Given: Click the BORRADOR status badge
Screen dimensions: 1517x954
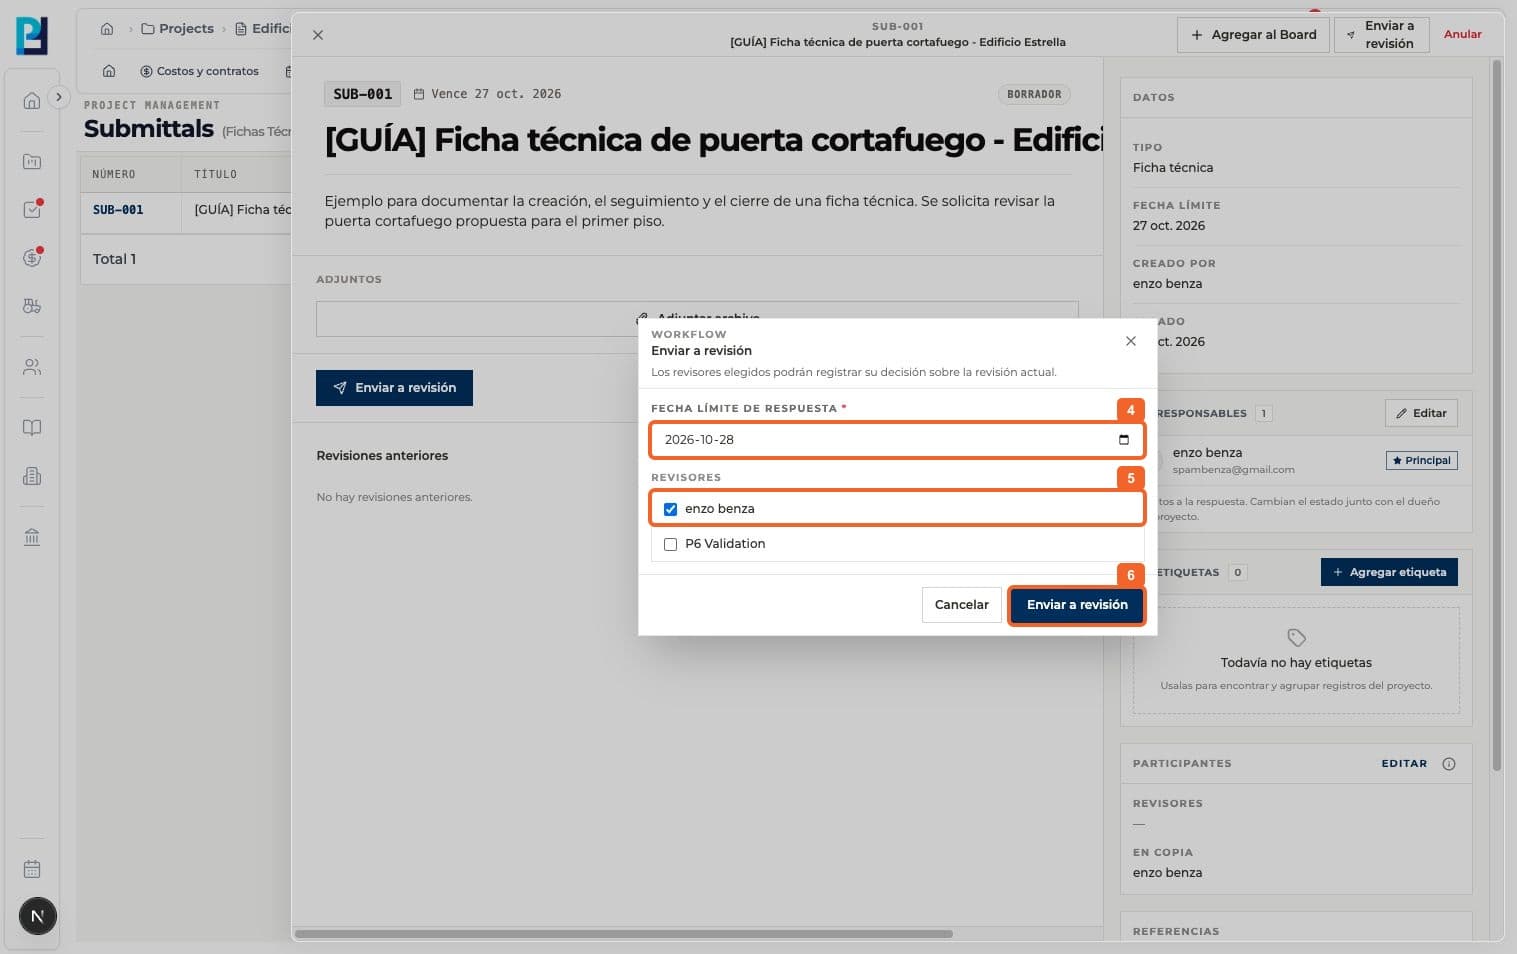Looking at the screenshot, I should 1034,94.
